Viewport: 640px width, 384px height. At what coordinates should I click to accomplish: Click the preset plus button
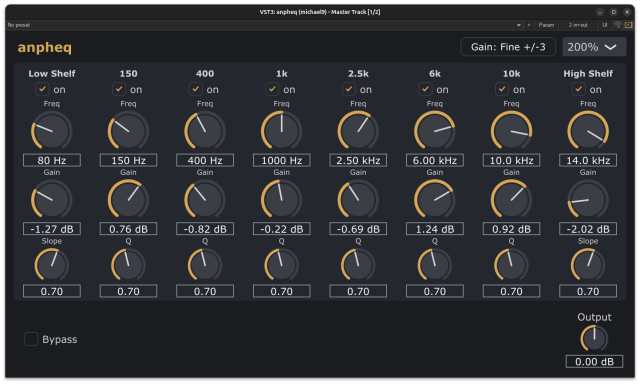click(529, 25)
